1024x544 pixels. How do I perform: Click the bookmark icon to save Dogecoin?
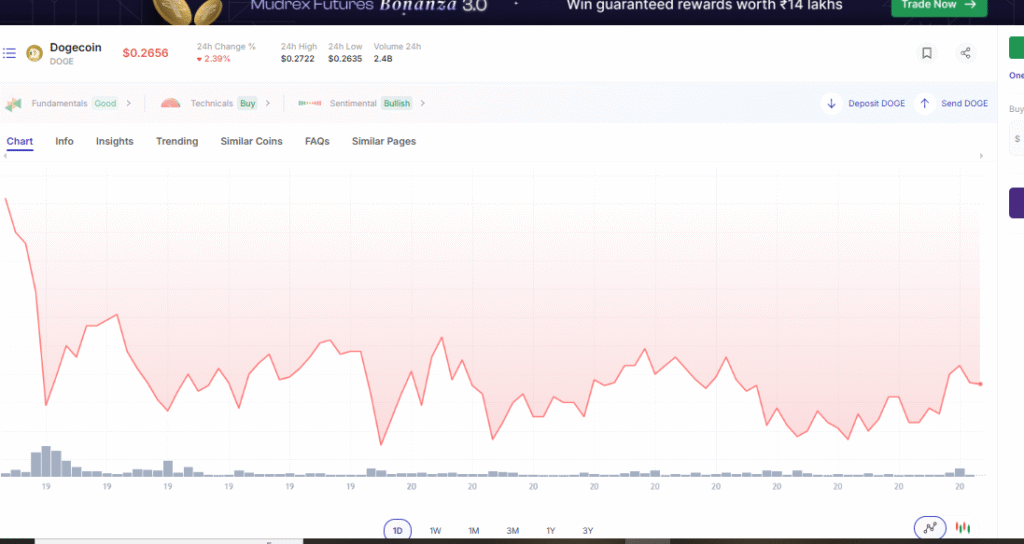927,53
